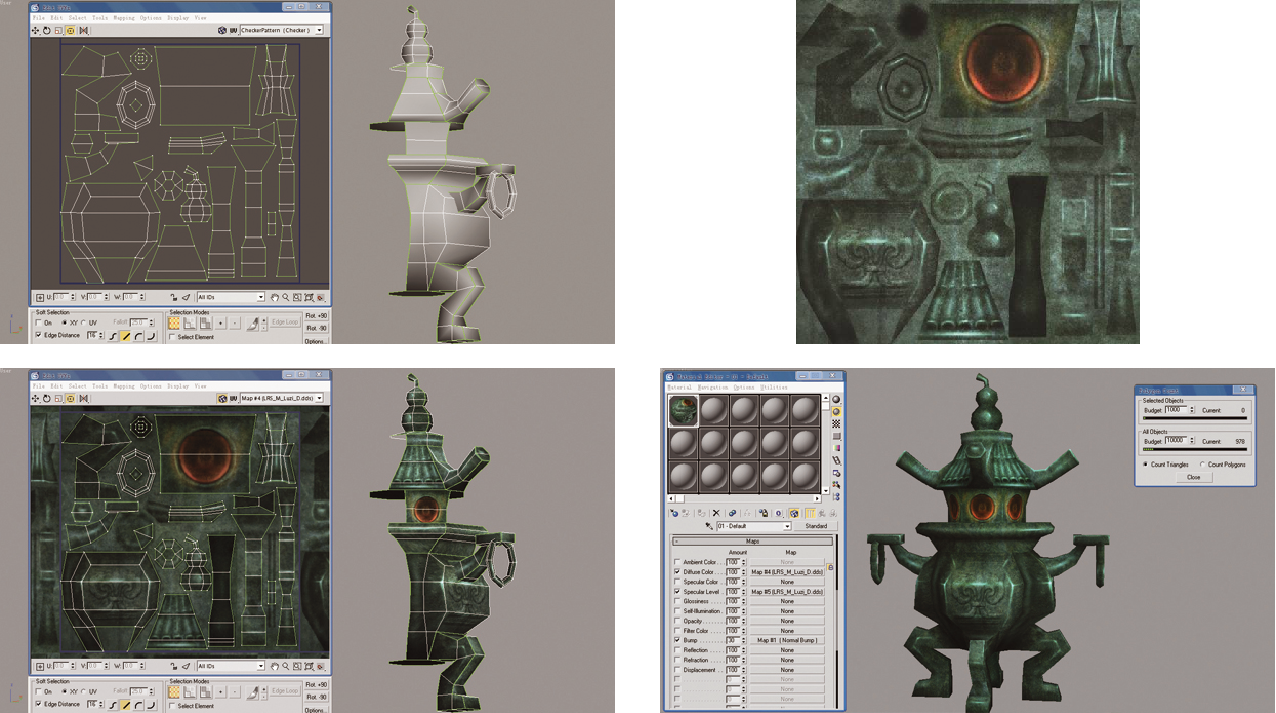Viewport: 1276px width, 713px height.
Task: Enable the Bump map checkbox
Action: [x=677, y=640]
